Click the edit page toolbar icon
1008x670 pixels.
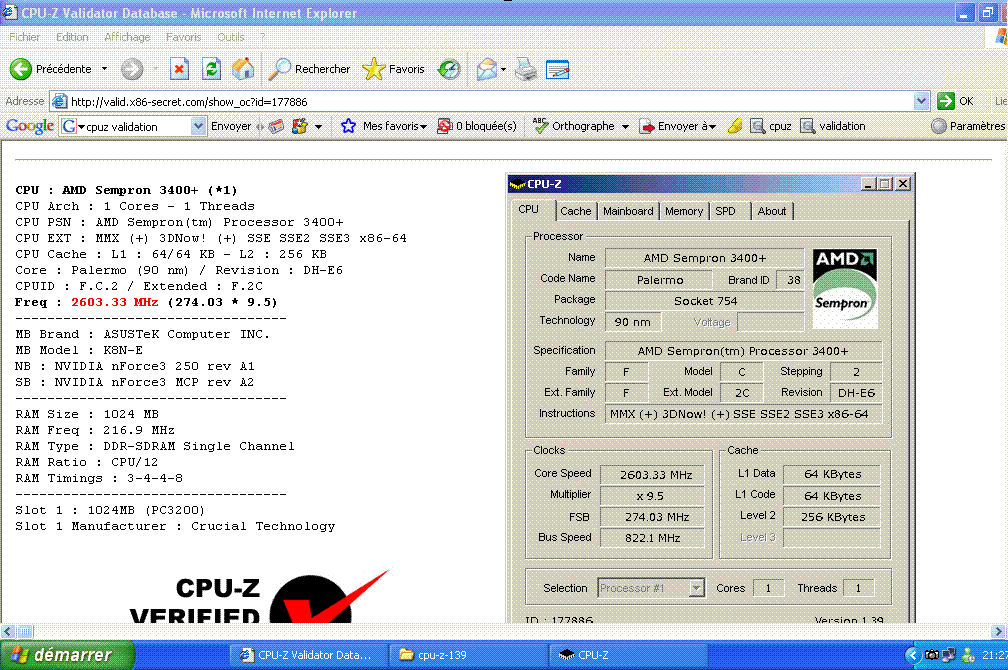pos(557,69)
